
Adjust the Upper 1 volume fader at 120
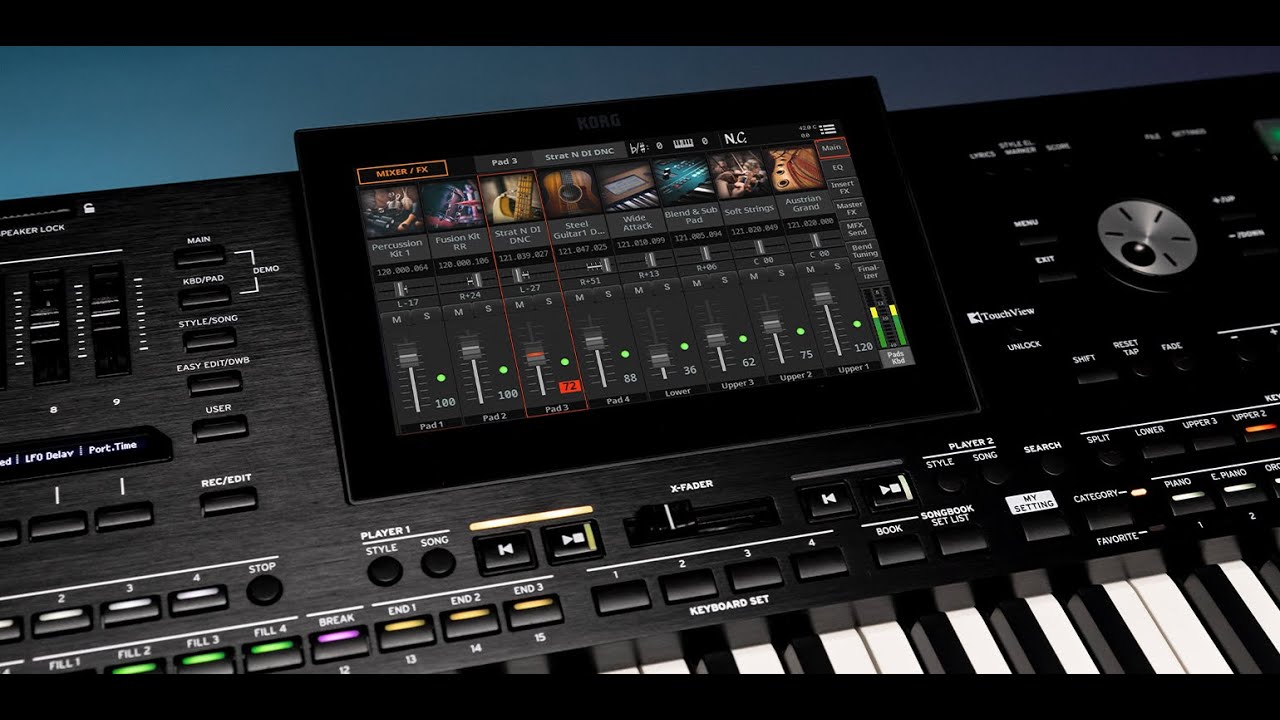point(822,295)
